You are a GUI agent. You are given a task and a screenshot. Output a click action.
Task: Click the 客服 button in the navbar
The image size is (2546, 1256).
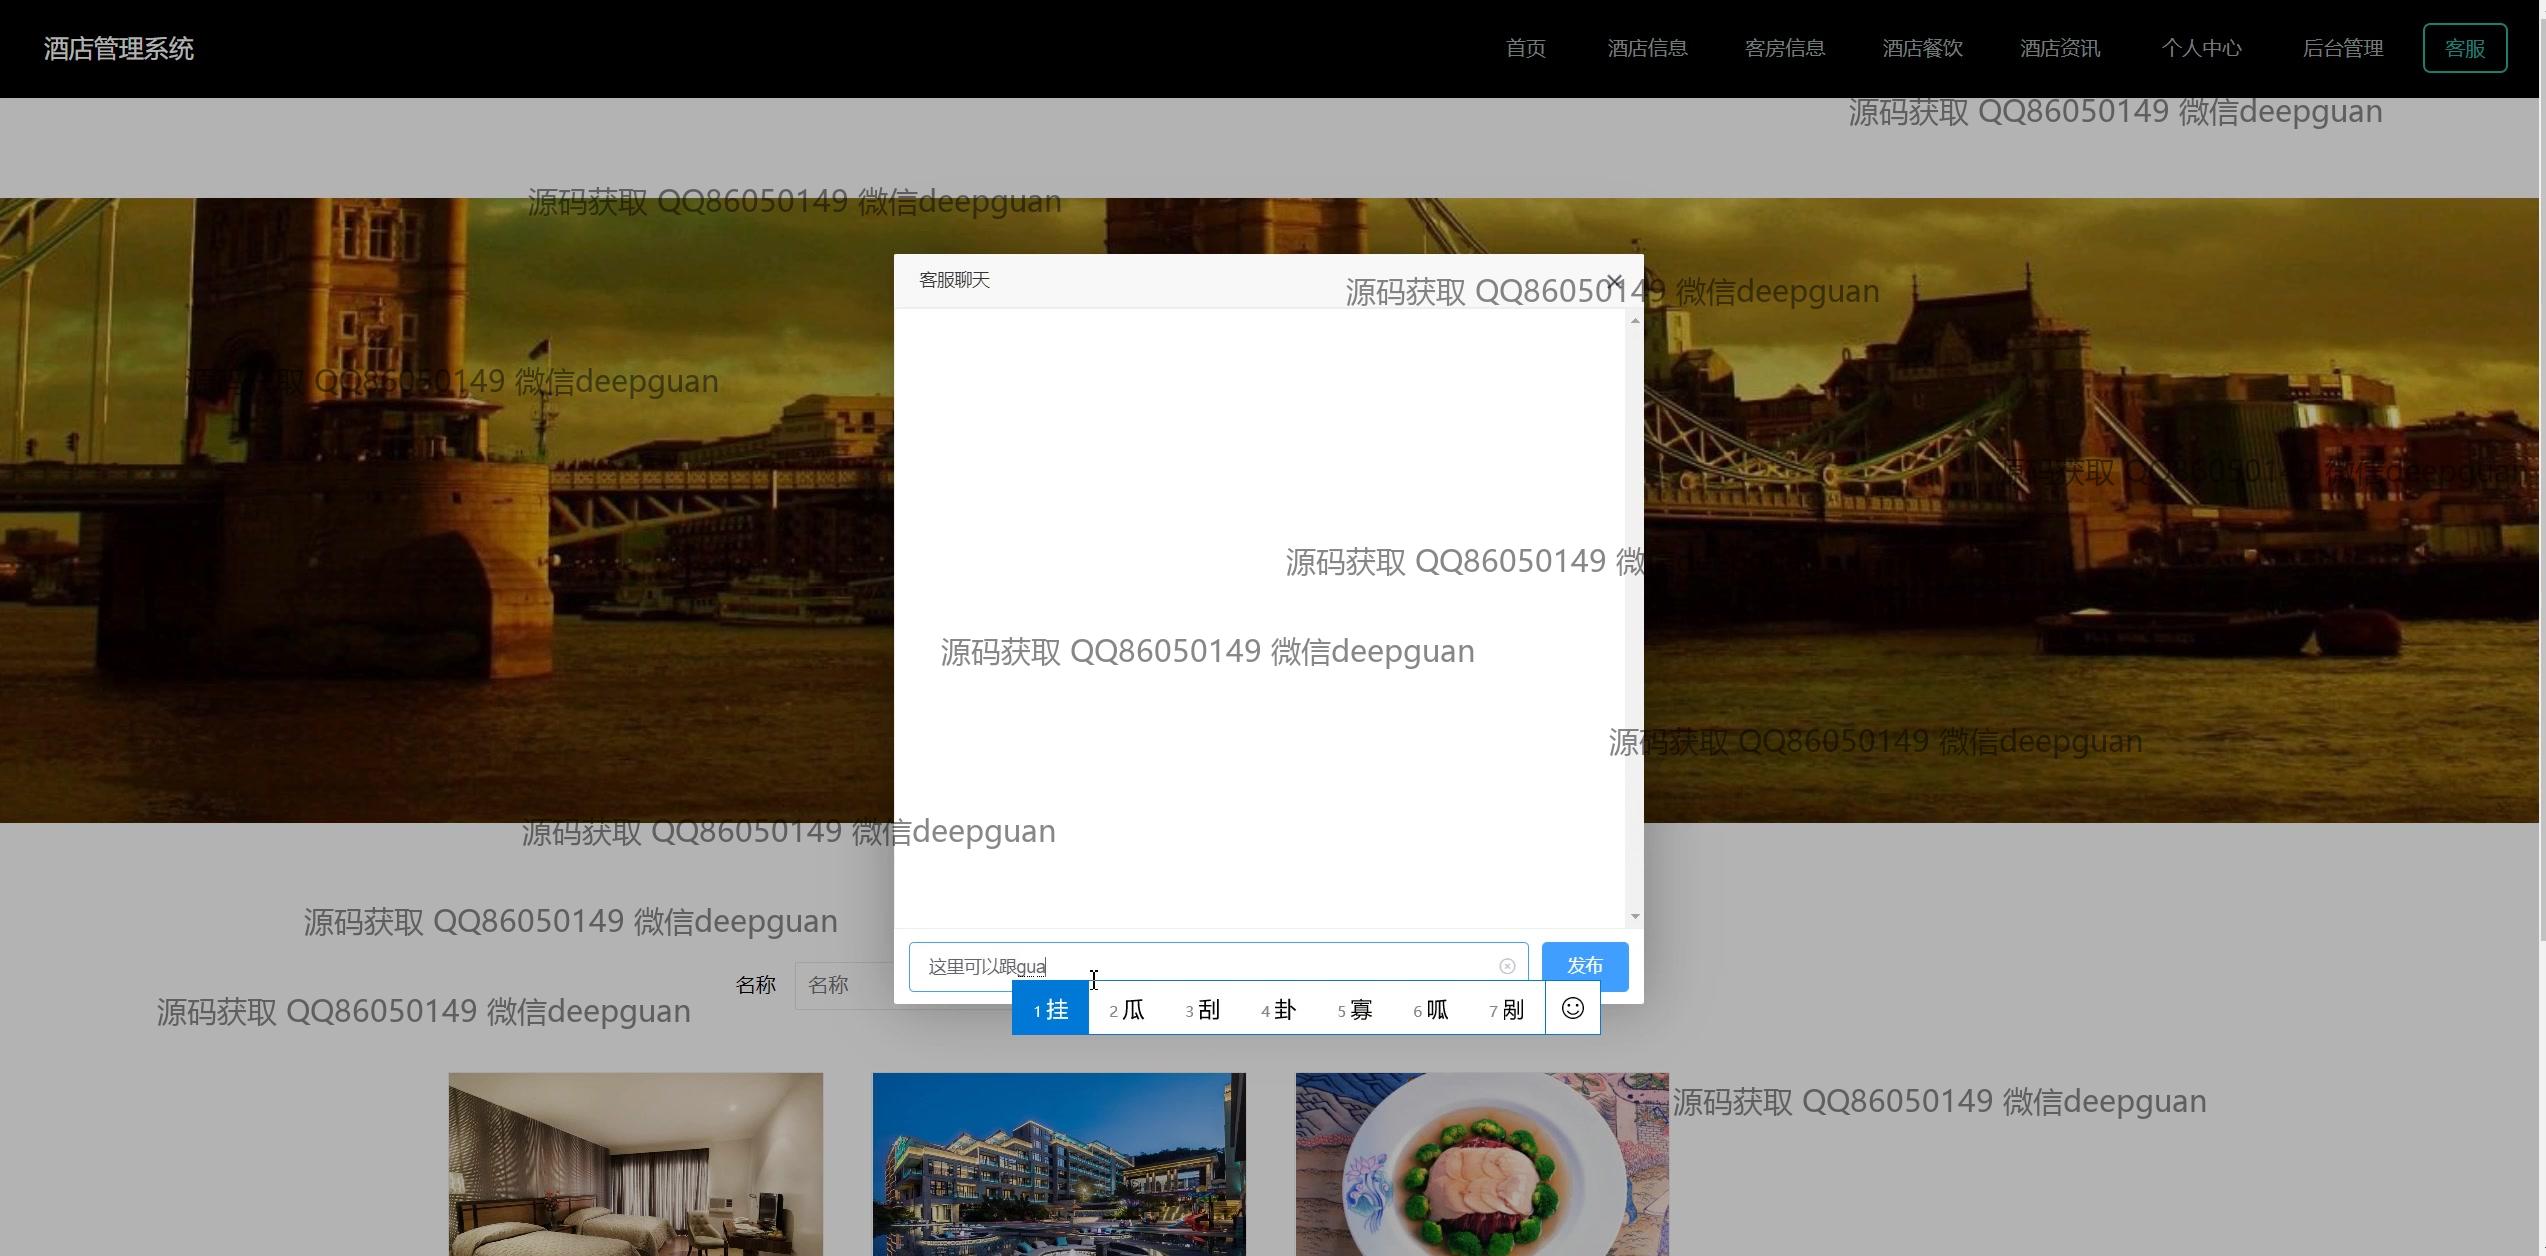click(2464, 49)
